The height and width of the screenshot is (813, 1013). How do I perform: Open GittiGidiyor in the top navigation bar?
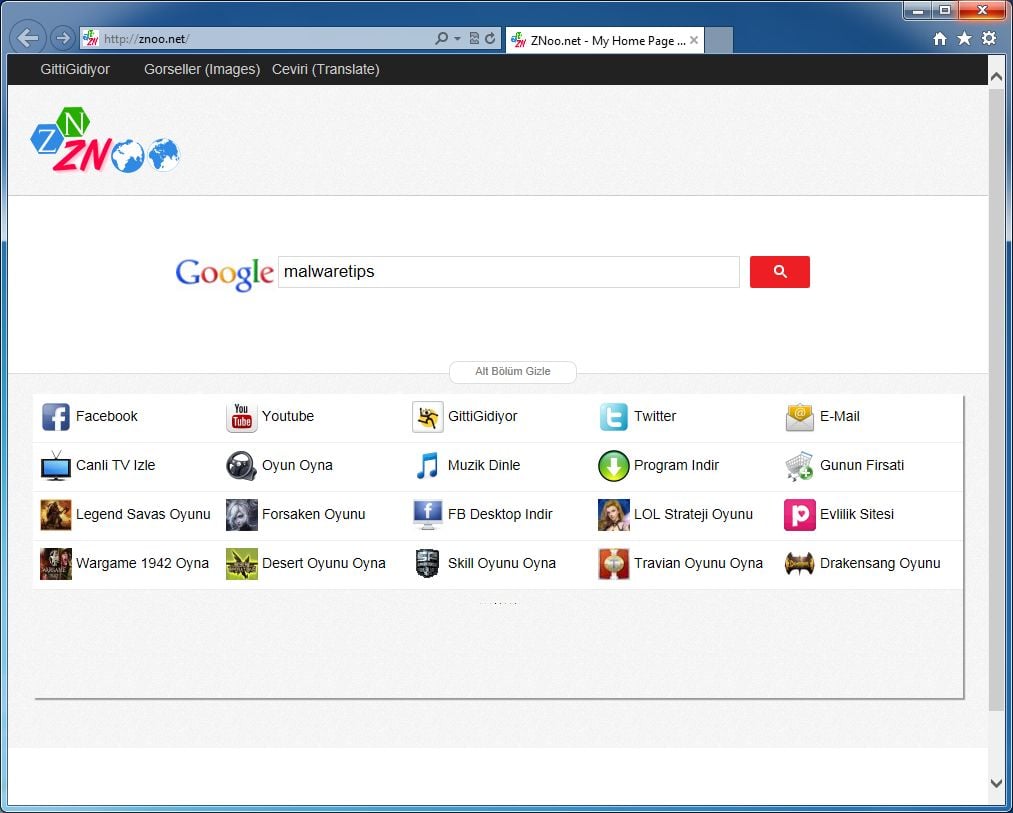[x=75, y=69]
